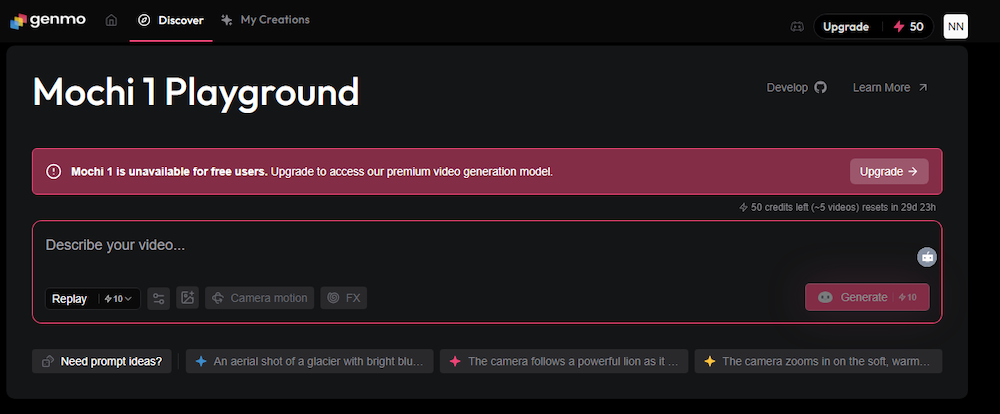Click the genmo logo

click(x=48, y=20)
